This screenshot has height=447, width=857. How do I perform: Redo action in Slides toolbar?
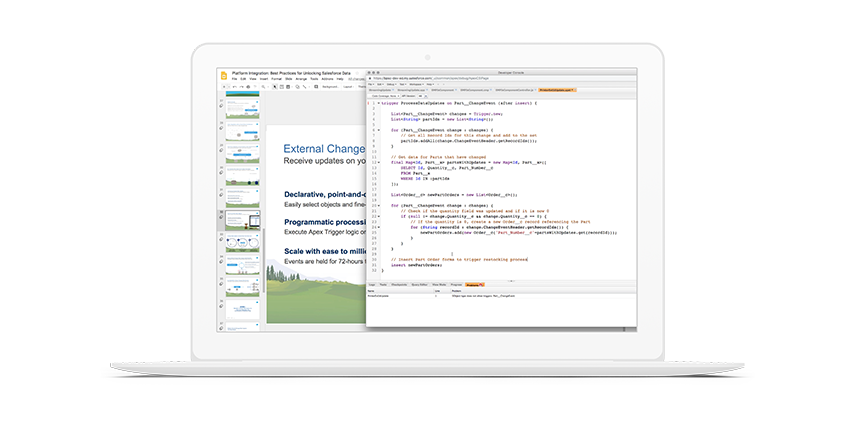(242, 87)
